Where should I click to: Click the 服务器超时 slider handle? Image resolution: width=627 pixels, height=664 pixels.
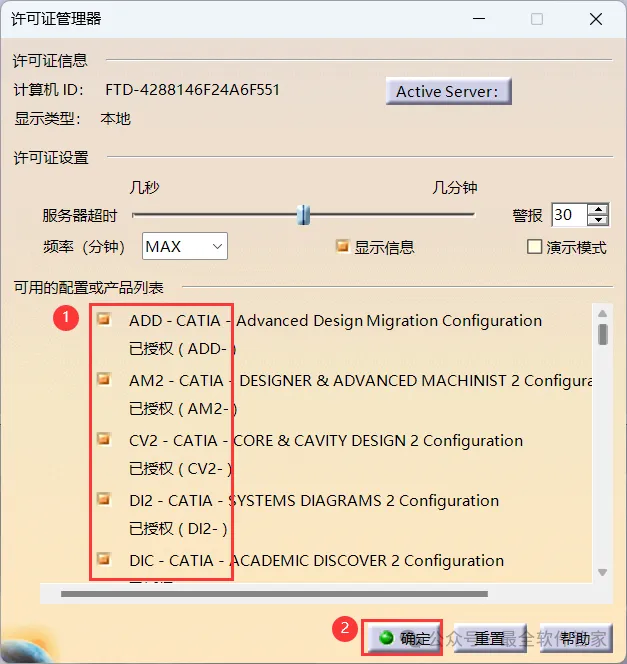tap(303, 215)
